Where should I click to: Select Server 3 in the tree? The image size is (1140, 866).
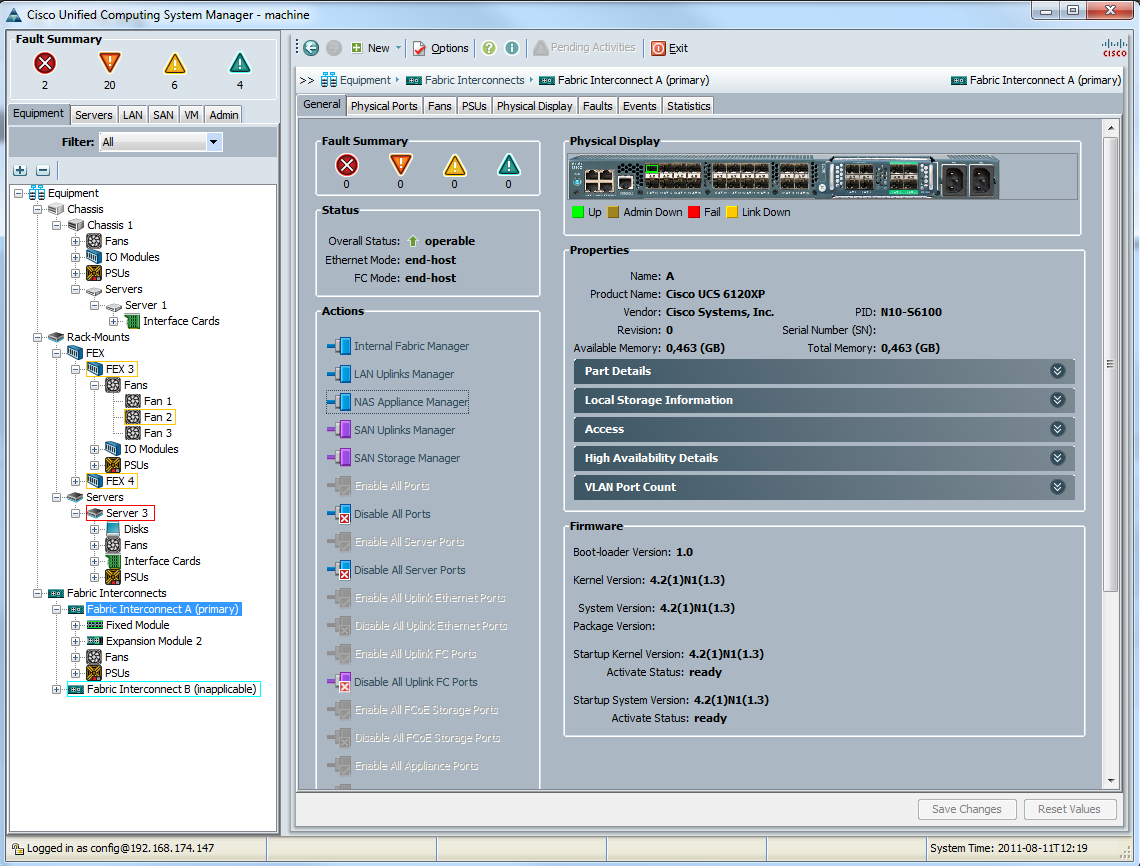coord(120,513)
